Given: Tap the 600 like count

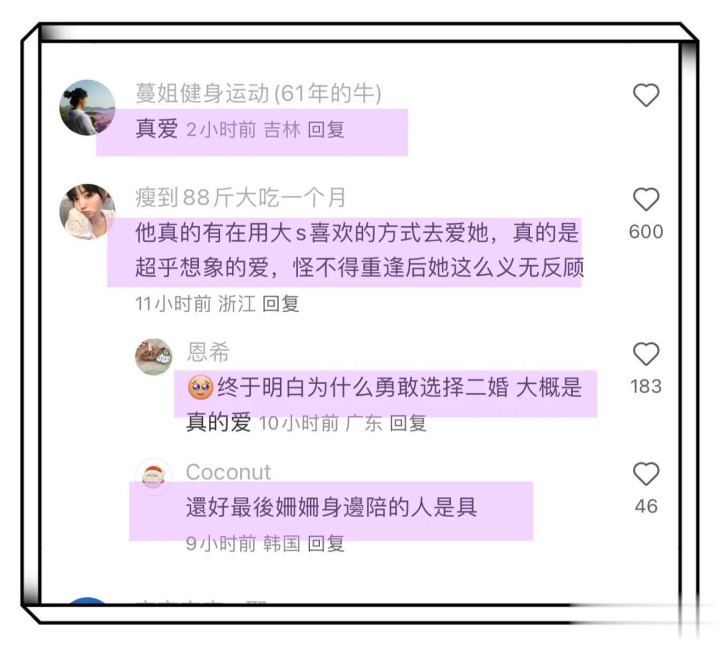Looking at the screenshot, I should tap(646, 232).
